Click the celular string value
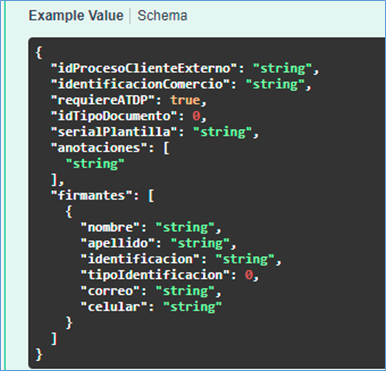The width and height of the screenshot is (386, 371). coord(192,307)
